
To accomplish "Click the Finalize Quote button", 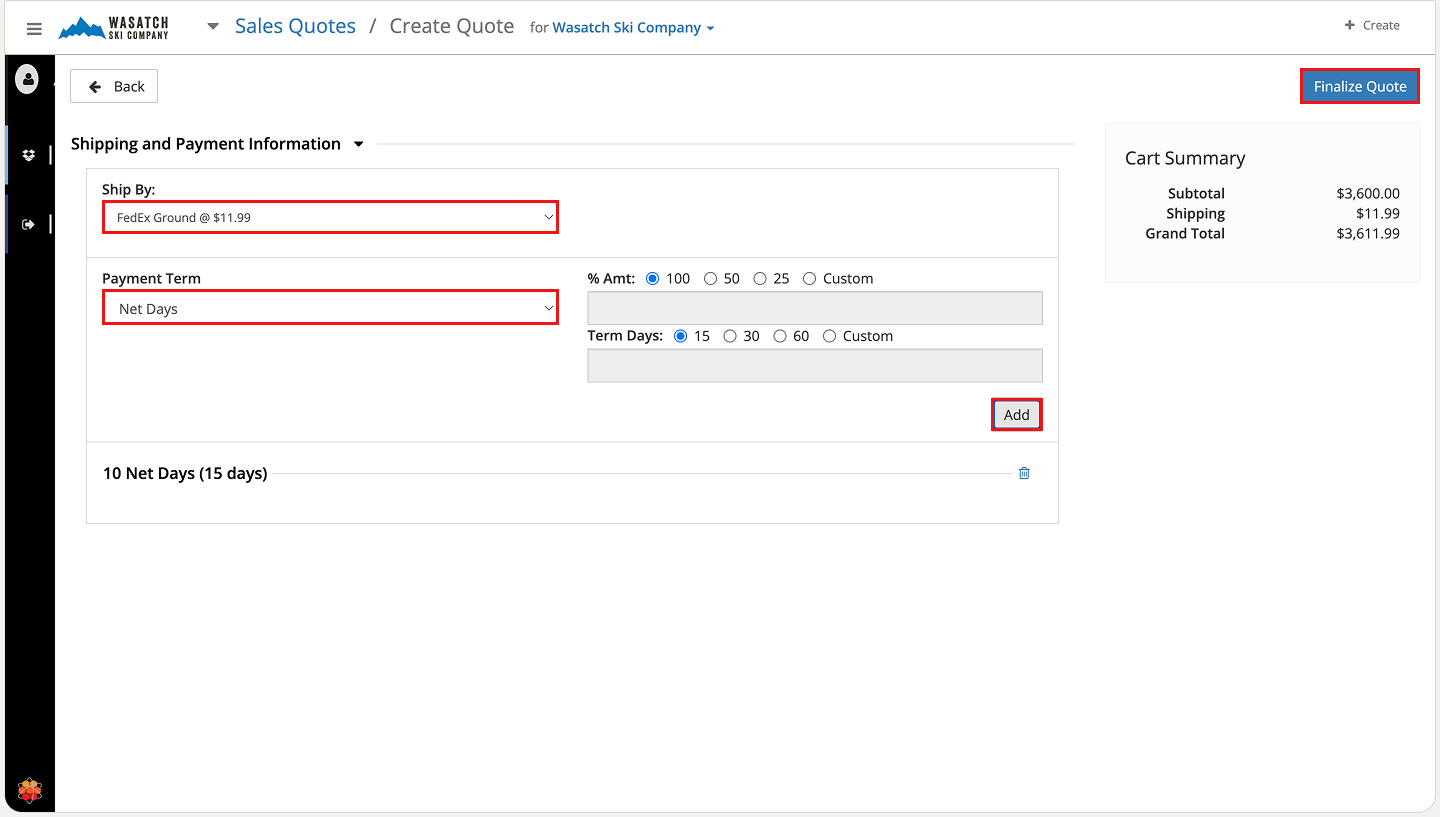I will coord(1359,86).
